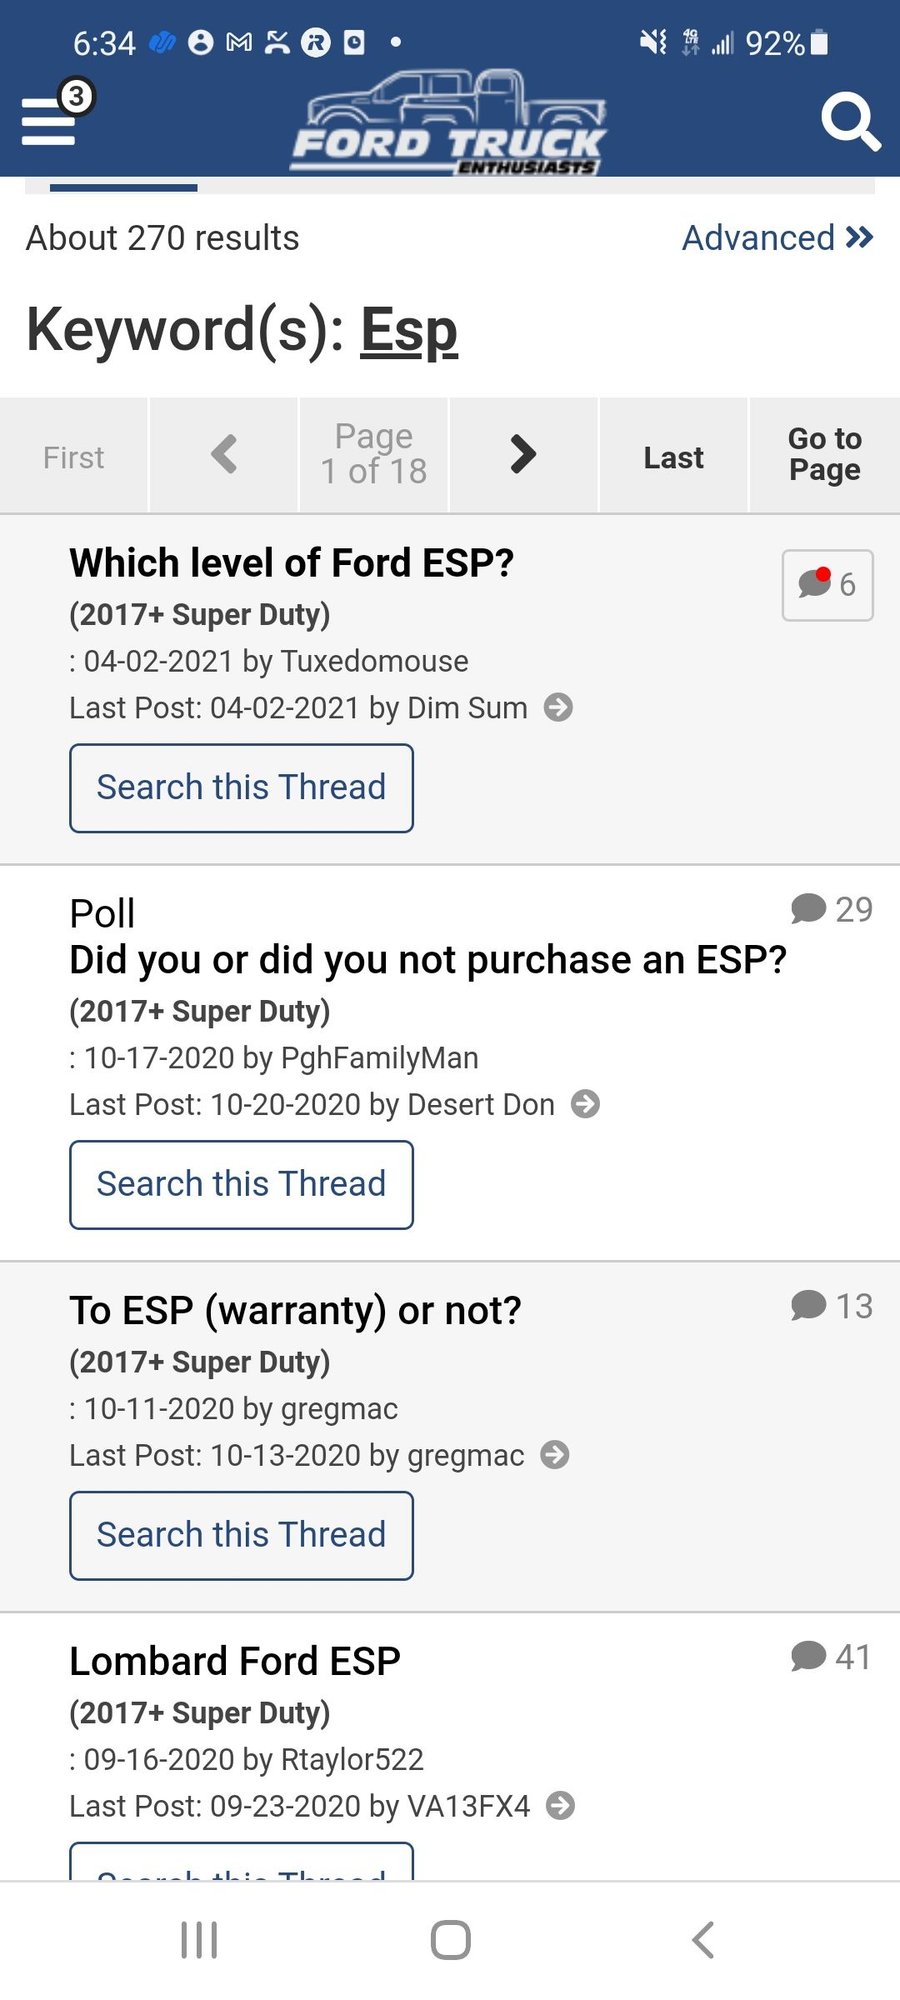This screenshot has width=900, height=2000.
Task: Jump to last post by gregmac arrow
Action: (x=555, y=1455)
